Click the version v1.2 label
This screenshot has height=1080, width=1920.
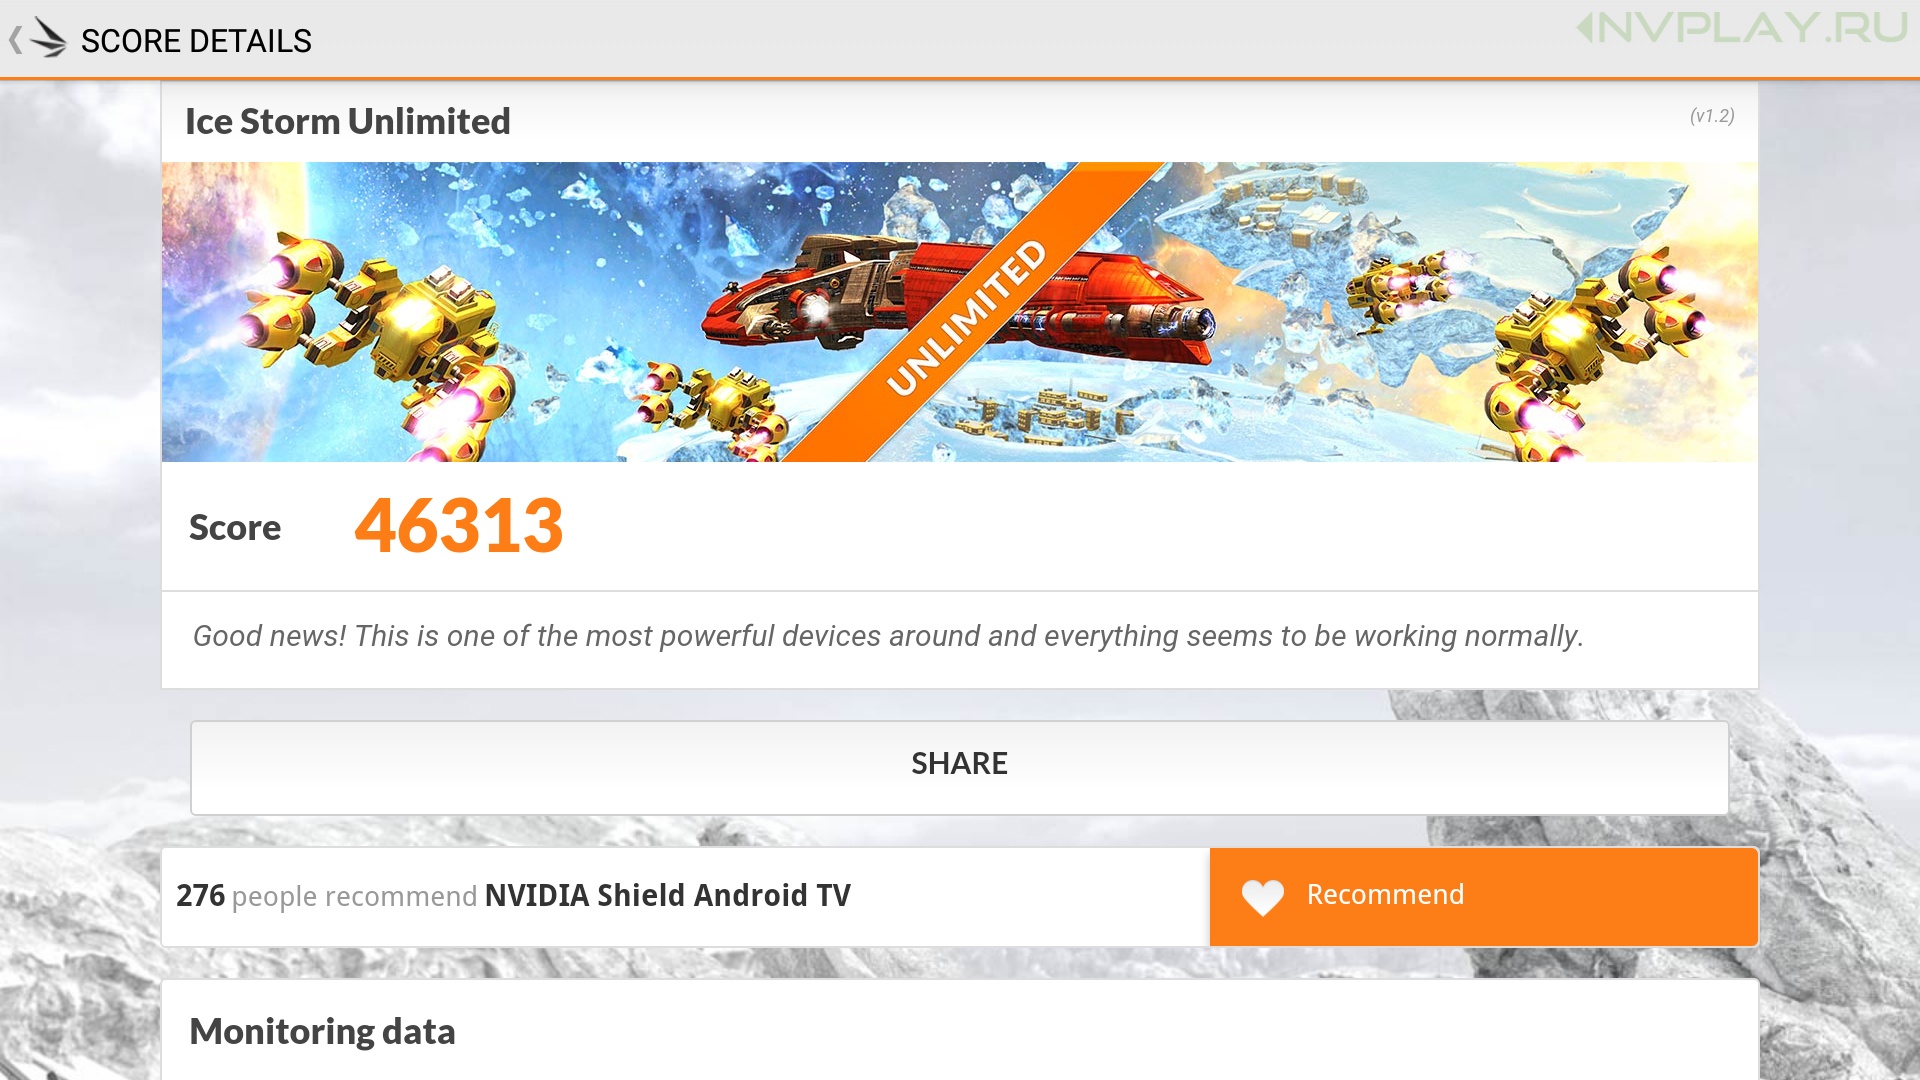[x=1711, y=116]
